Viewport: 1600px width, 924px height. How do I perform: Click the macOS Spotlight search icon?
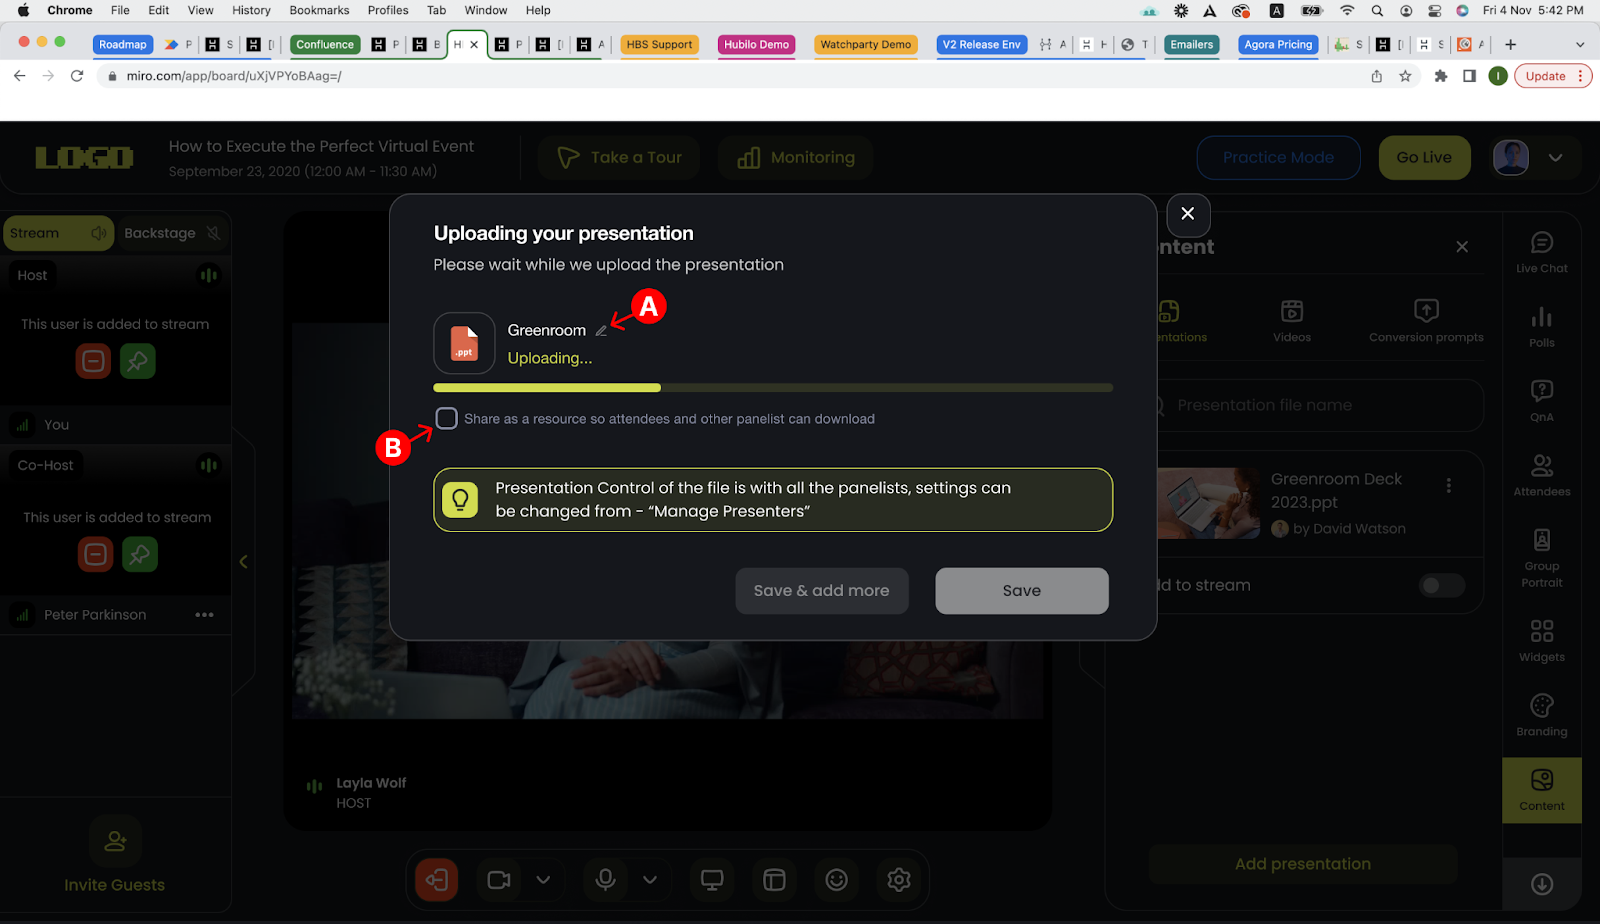(1377, 10)
